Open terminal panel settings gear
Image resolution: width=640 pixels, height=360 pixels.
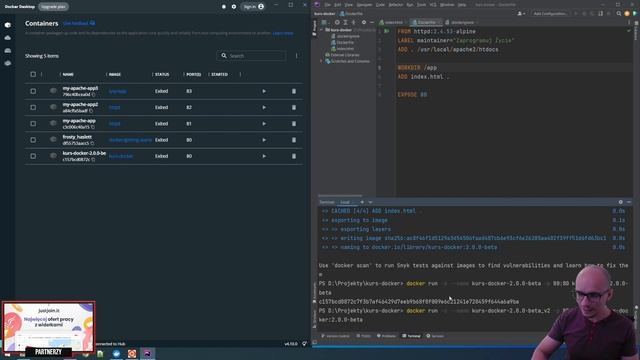(620, 202)
